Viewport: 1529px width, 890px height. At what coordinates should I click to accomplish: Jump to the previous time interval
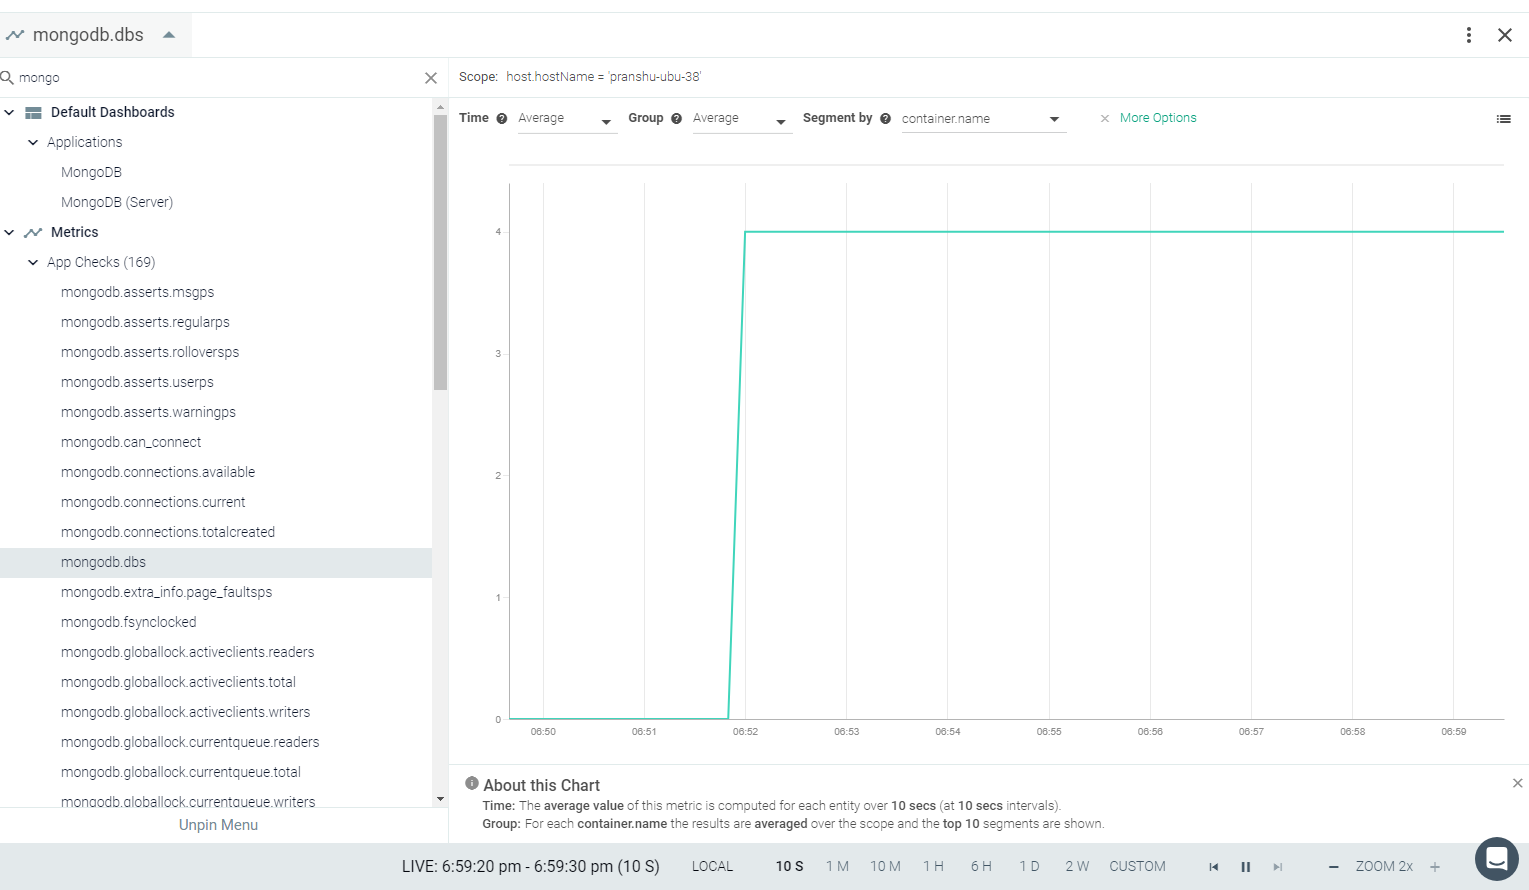click(x=1214, y=867)
